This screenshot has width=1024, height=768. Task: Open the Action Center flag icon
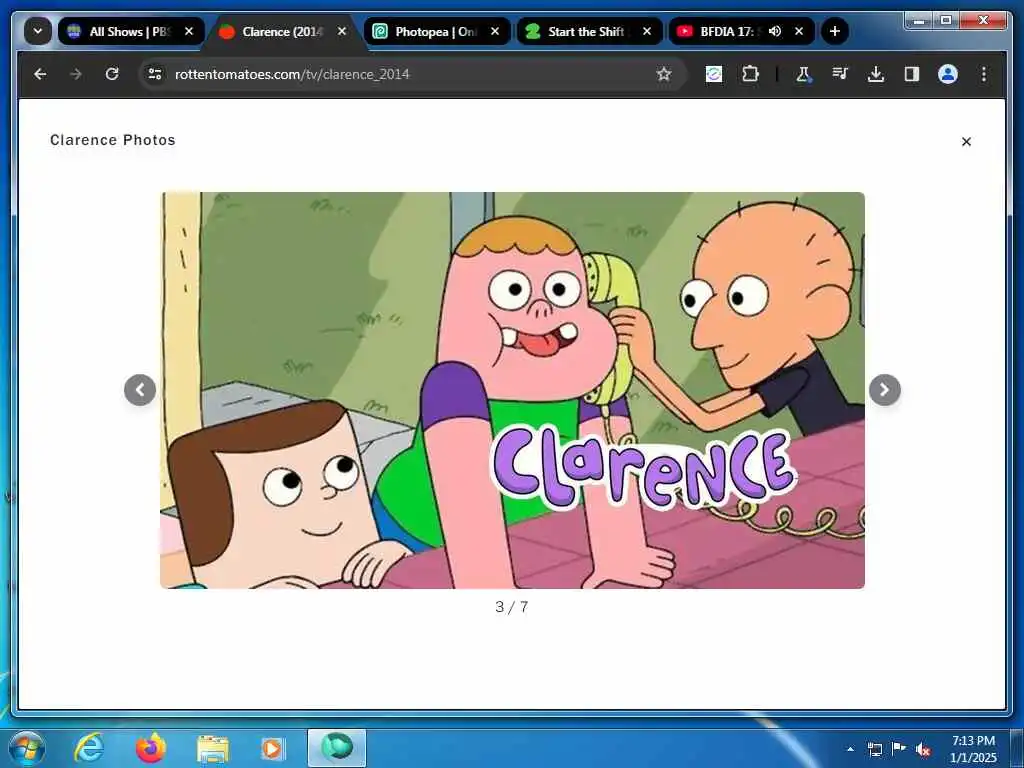pyautogui.click(x=899, y=749)
